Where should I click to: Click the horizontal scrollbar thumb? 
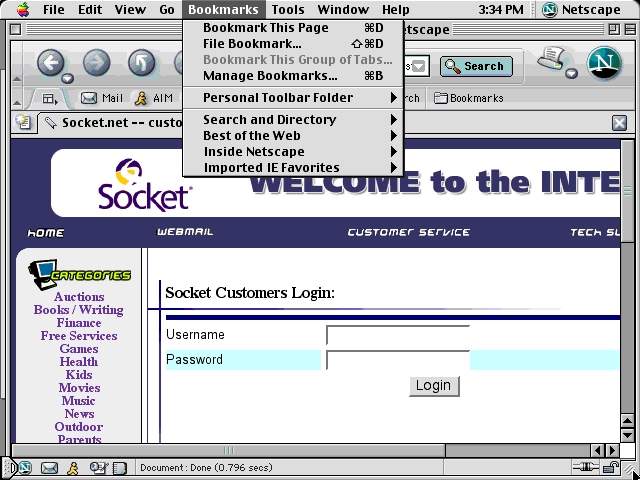click(229, 451)
